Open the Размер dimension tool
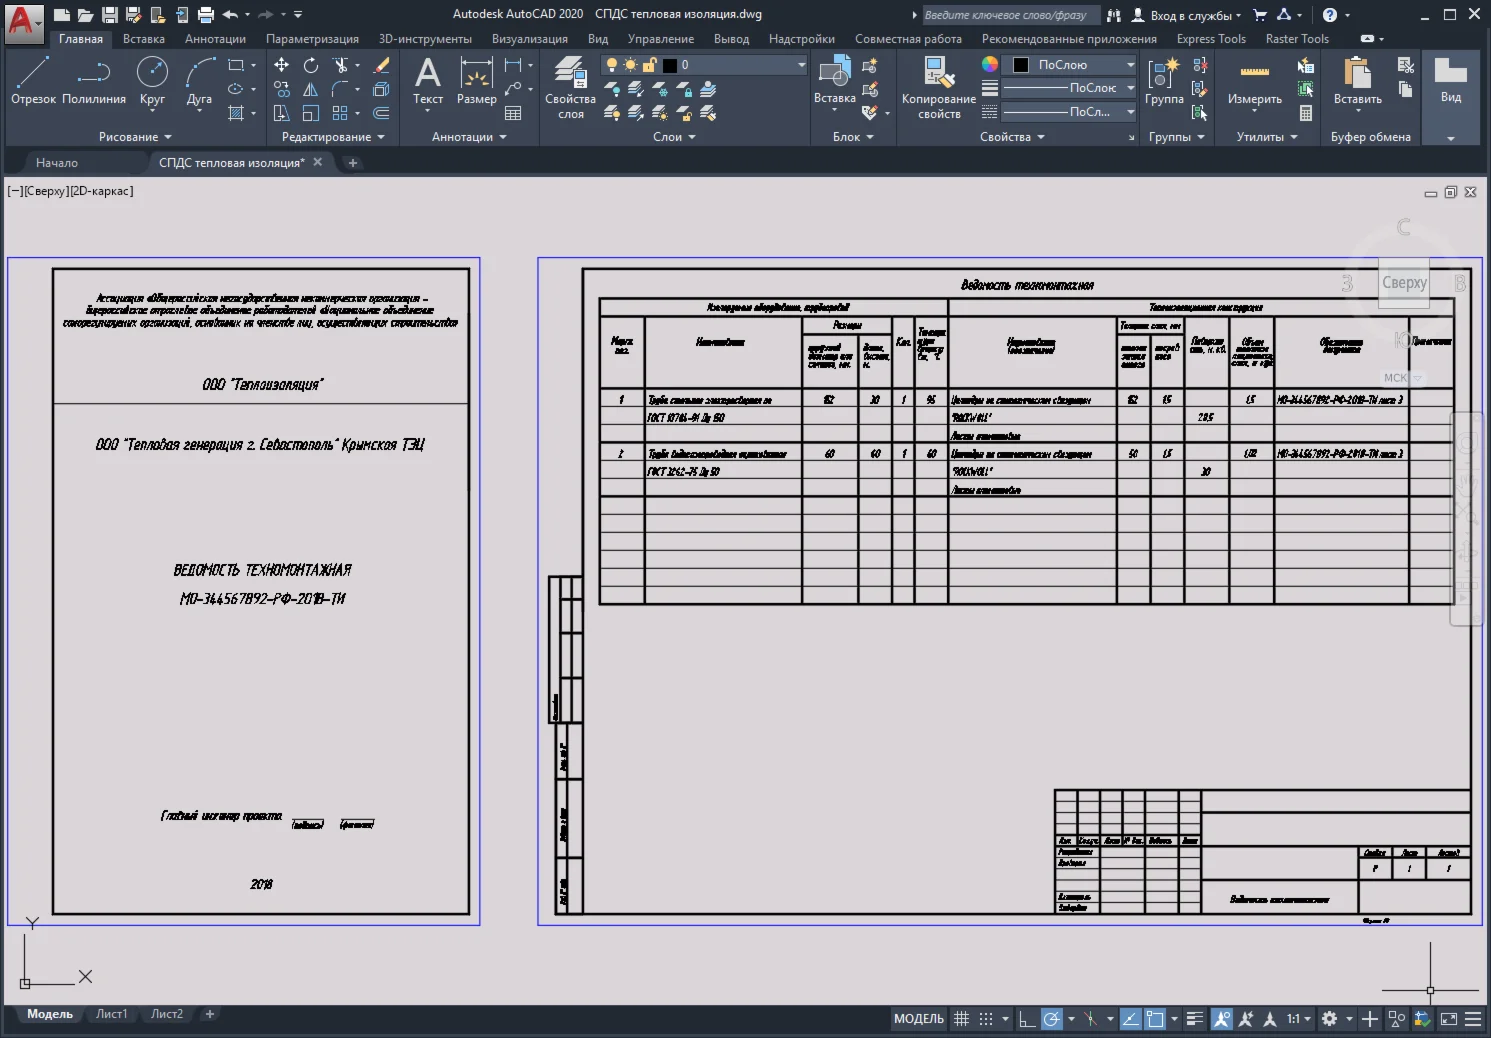 coord(476,80)
